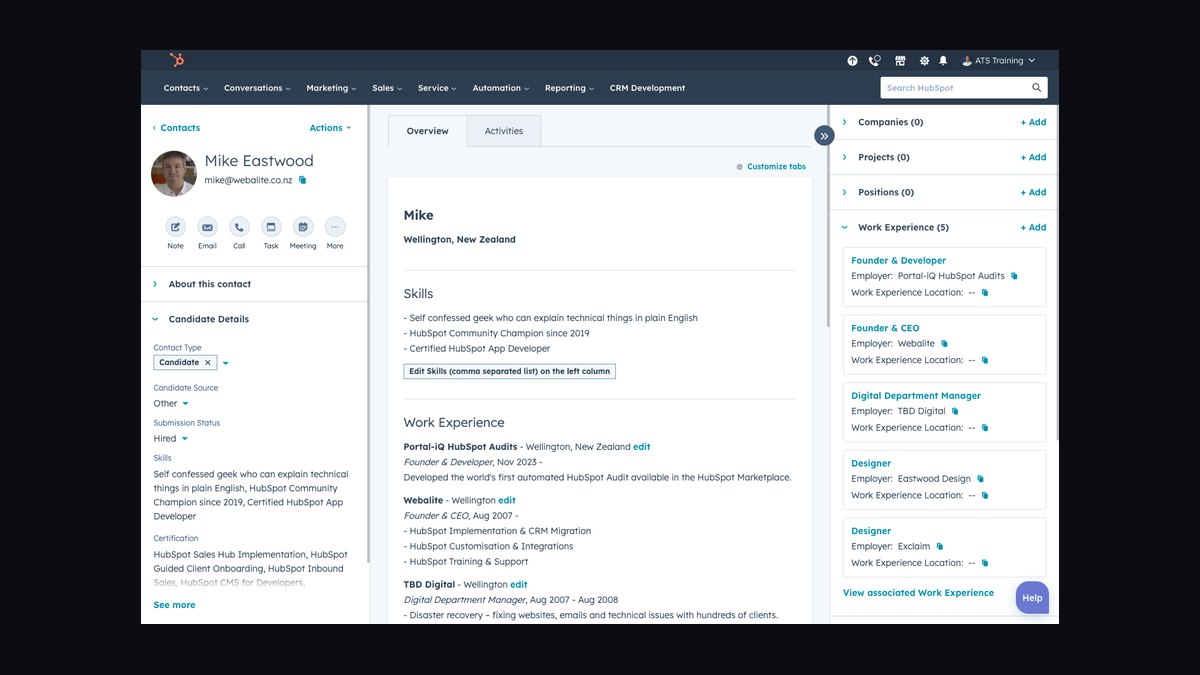
Task: Open the ATS Training account menu
Action: coord(998,61)
